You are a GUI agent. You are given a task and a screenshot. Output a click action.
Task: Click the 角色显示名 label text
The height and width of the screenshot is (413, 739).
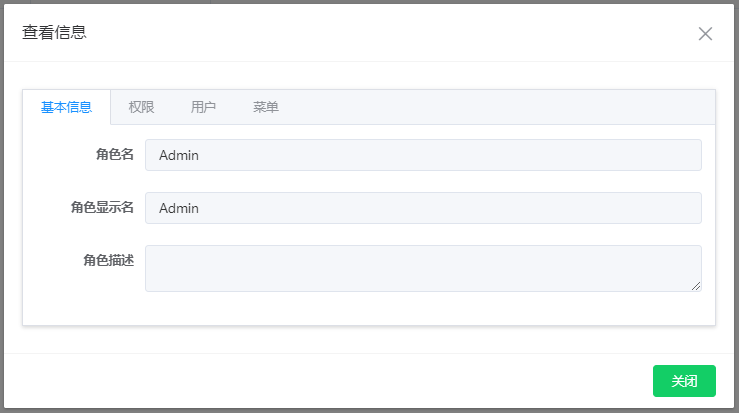tap(102, 208)
